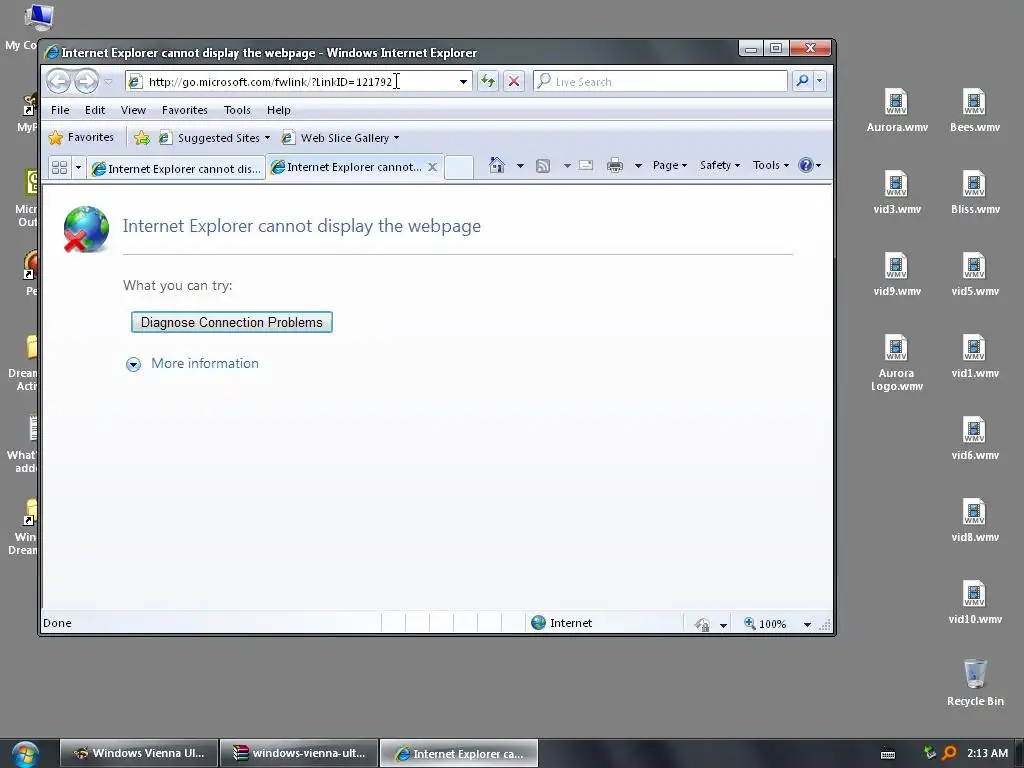
Task: Open Suggested Sites dropdown
Action: coord(215,138)
